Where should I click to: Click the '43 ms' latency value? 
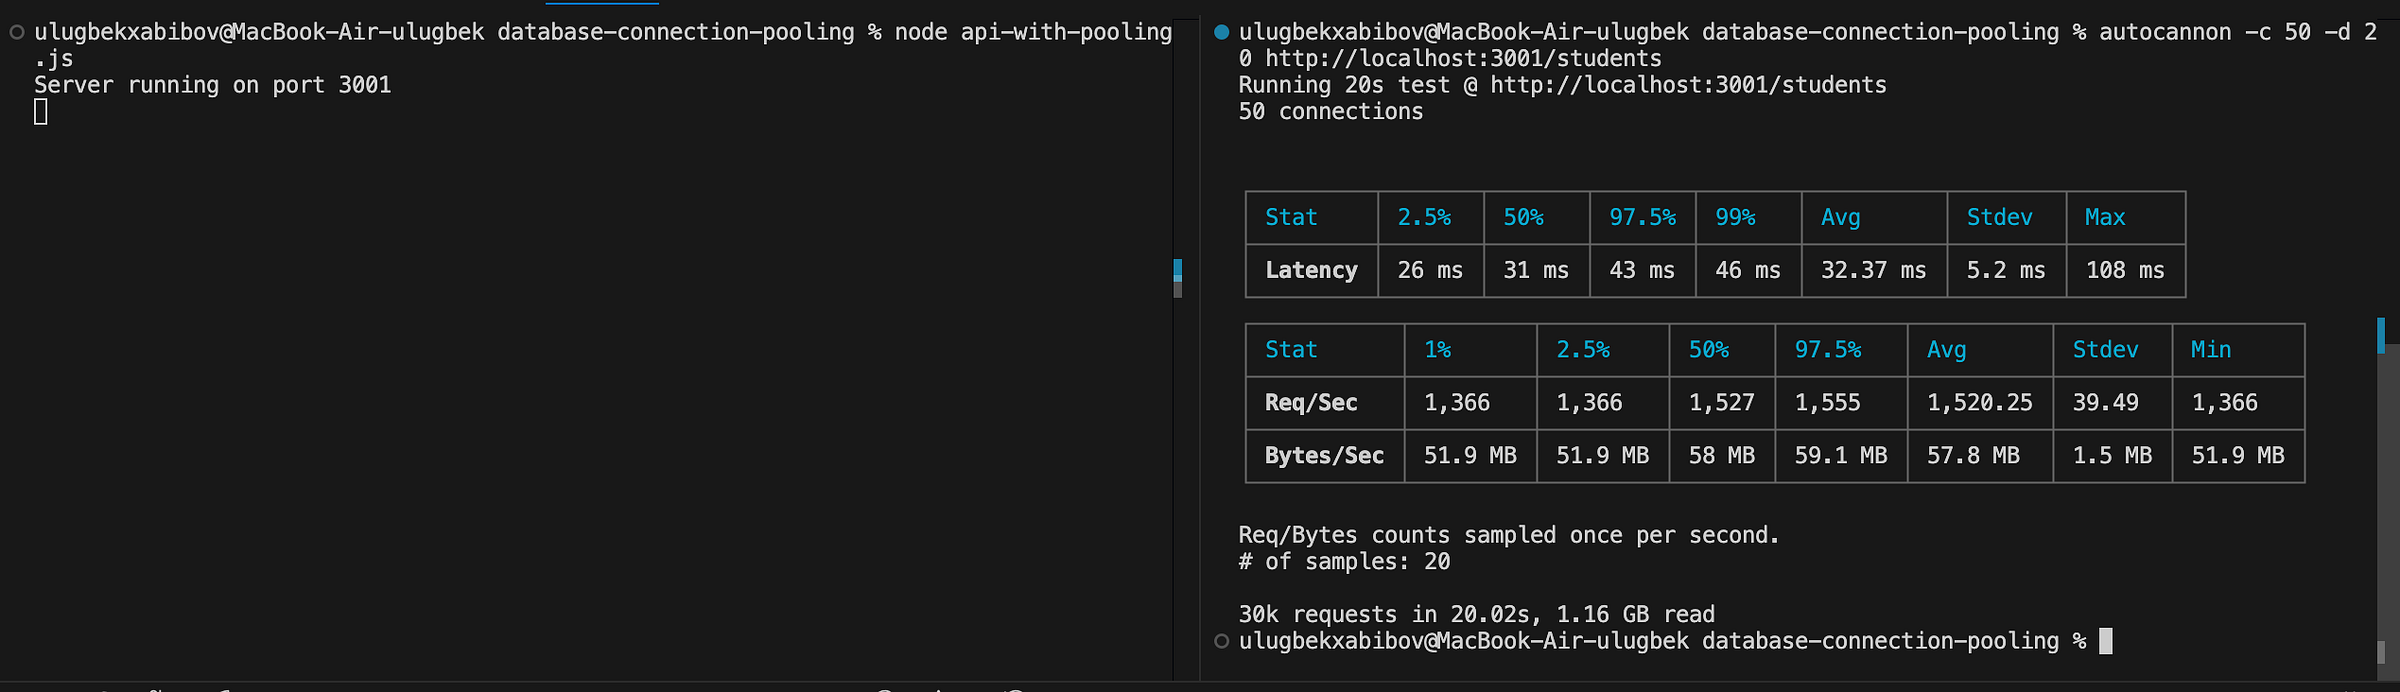[x=1642, y=271]
